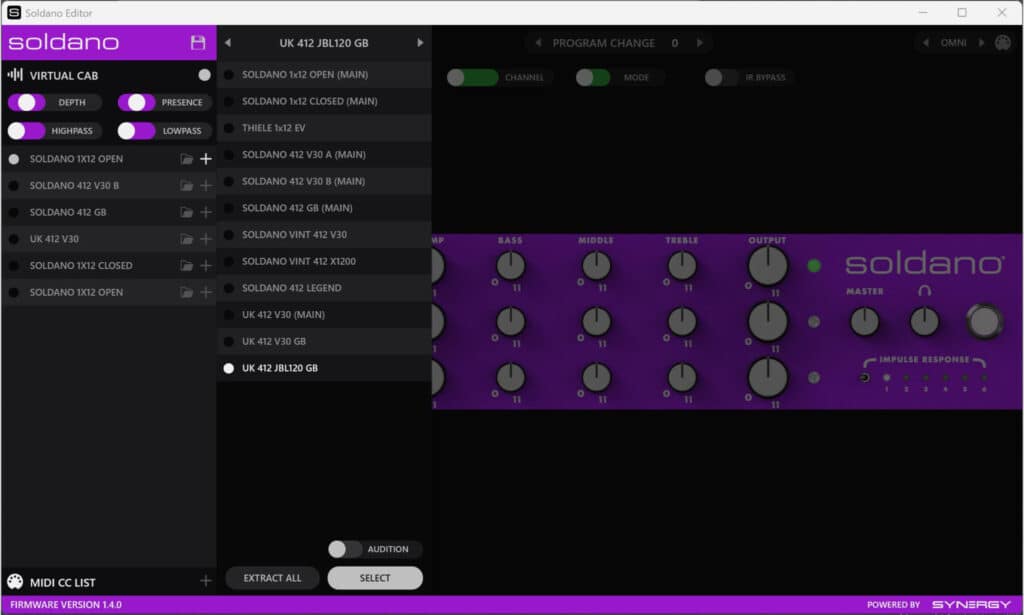Click the round button right of master knobs
Screen dimensions: 1024x615
984,321
